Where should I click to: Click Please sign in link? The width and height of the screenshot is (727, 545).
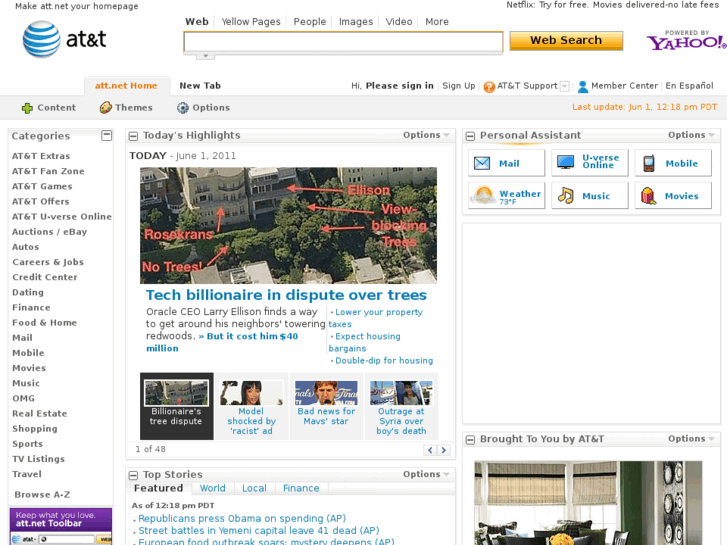(x=400, y=86)
